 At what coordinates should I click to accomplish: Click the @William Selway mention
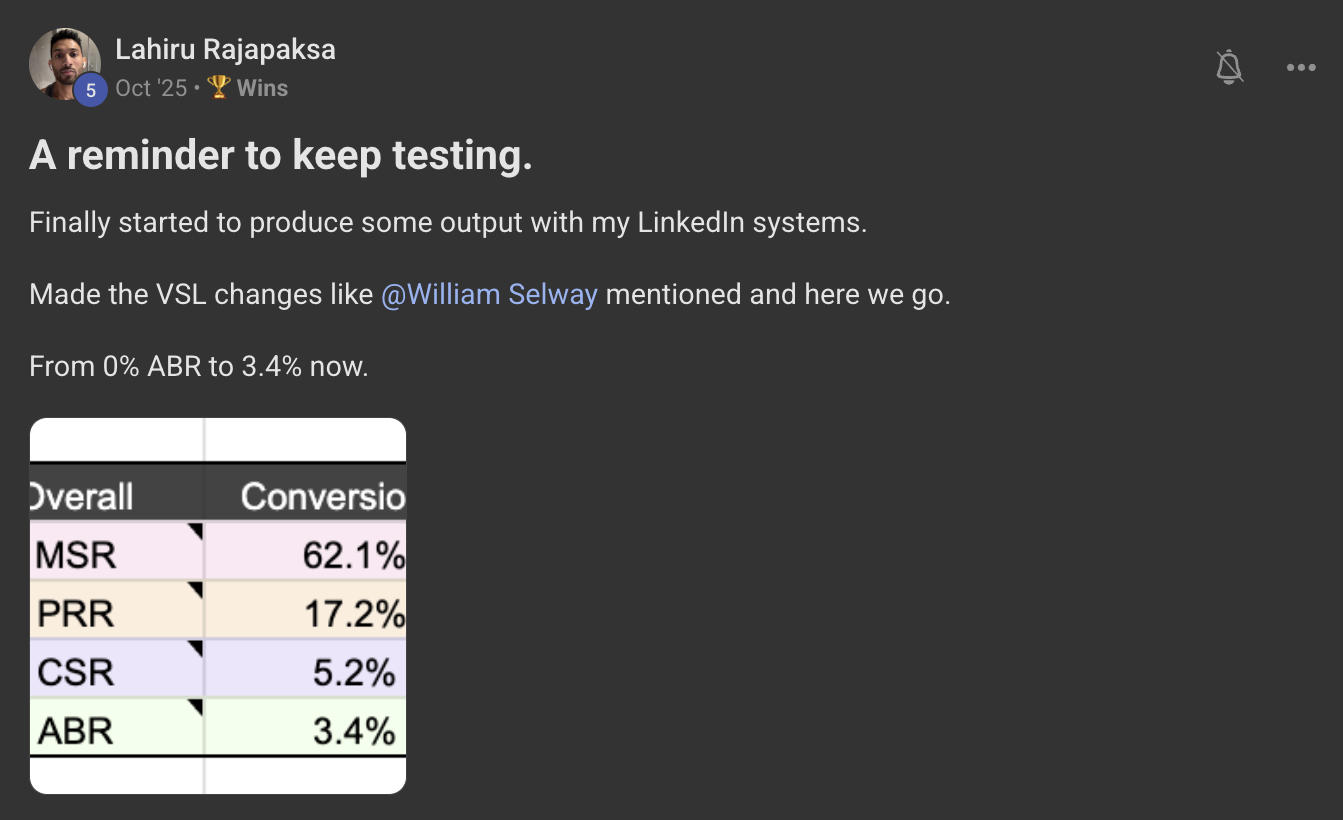tap(489, 295)
